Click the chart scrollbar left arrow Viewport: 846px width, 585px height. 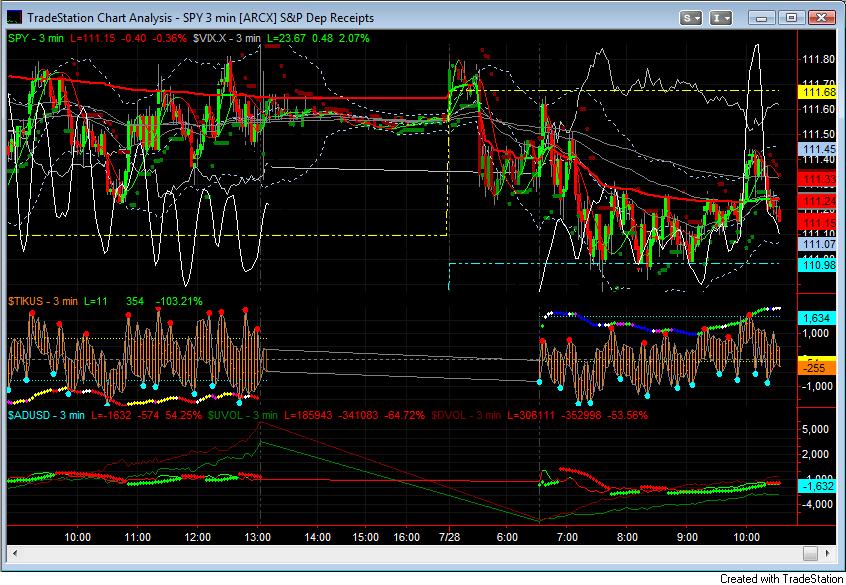pyautogui.click(x=15, y=553)
